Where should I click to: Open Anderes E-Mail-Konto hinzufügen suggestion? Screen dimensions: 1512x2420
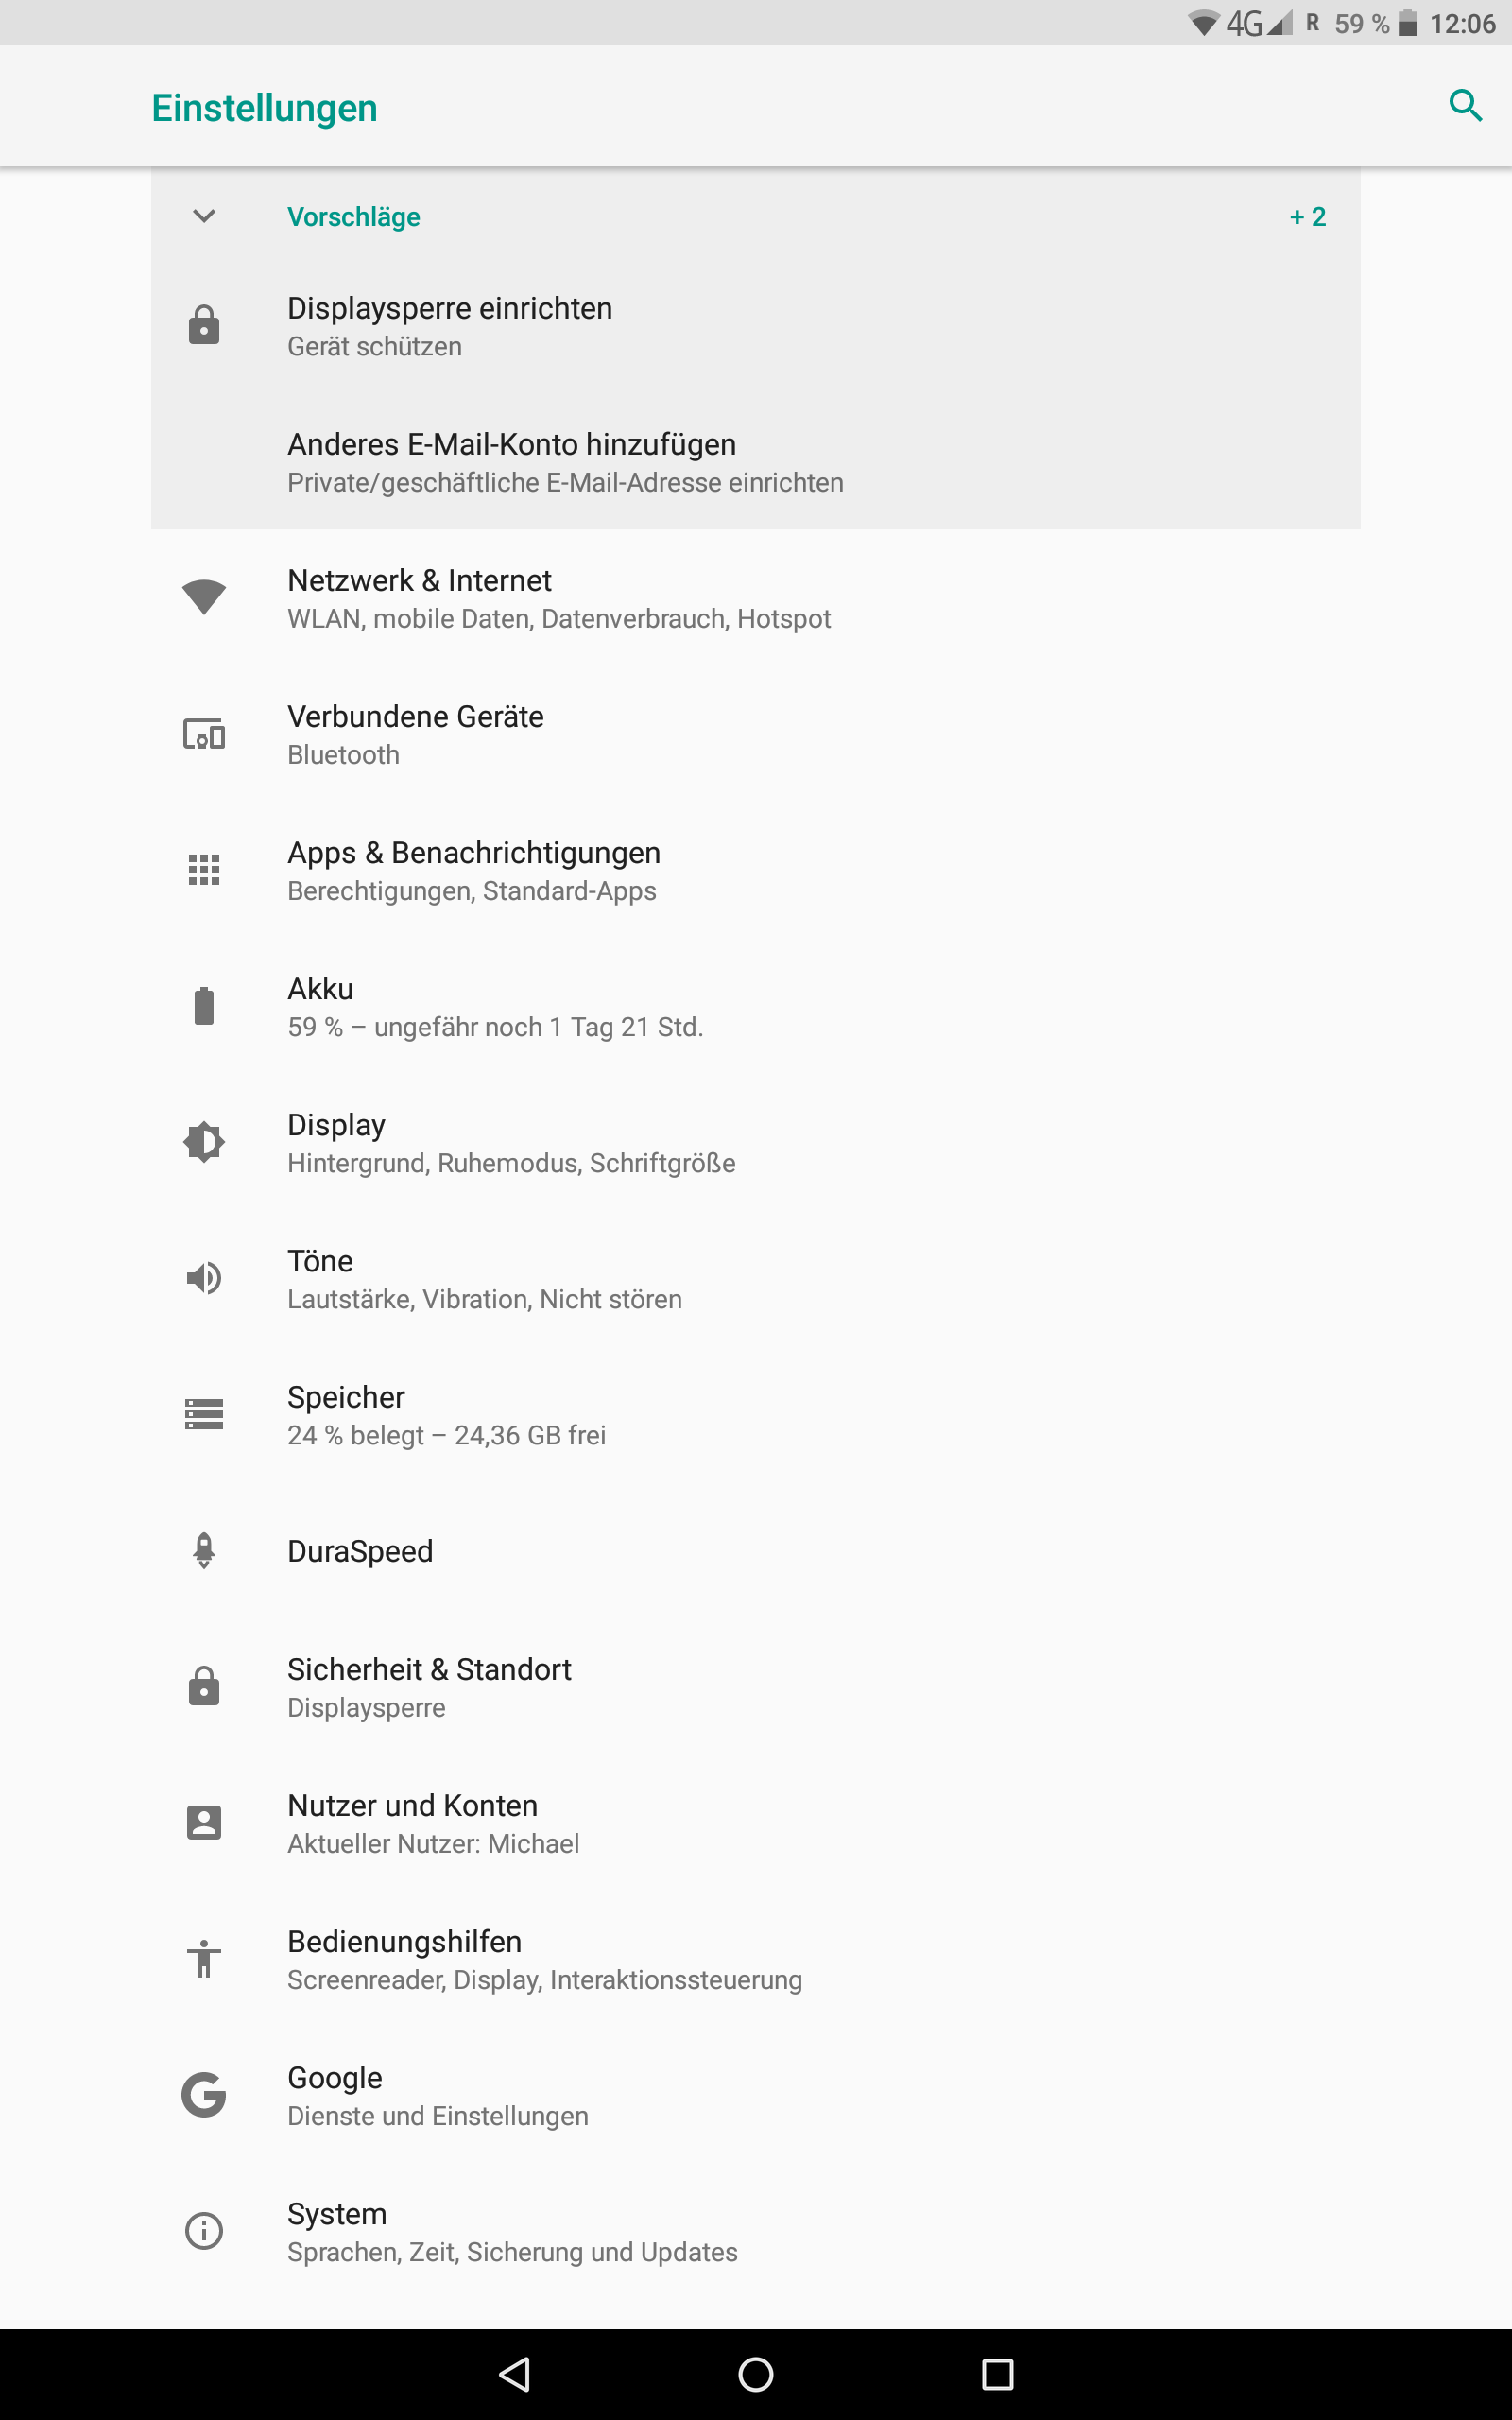[564, 462]
